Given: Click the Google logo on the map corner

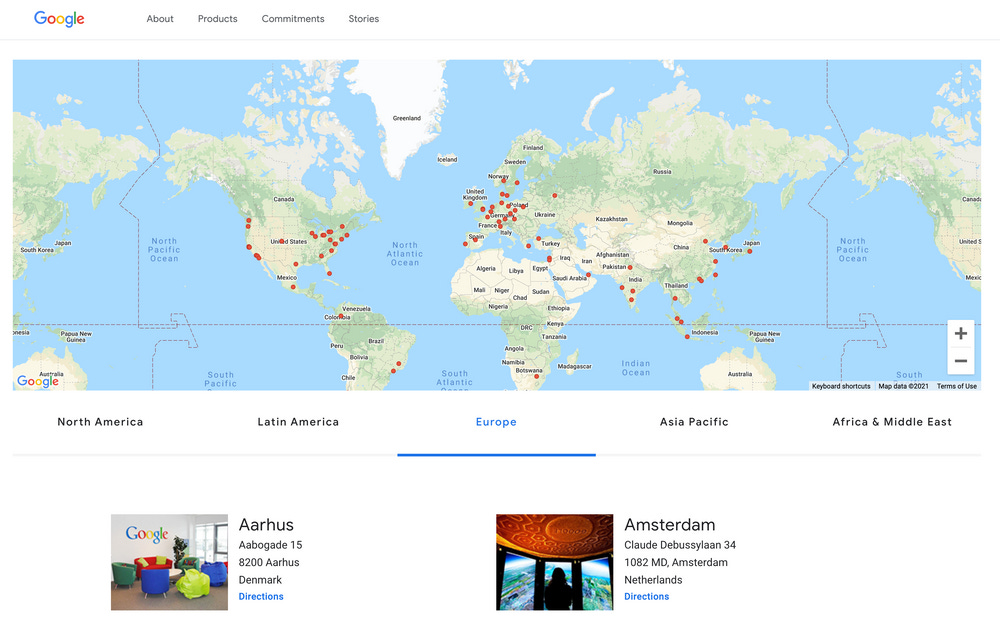Looking at the screenshot, I should click(x=38, y=381).
